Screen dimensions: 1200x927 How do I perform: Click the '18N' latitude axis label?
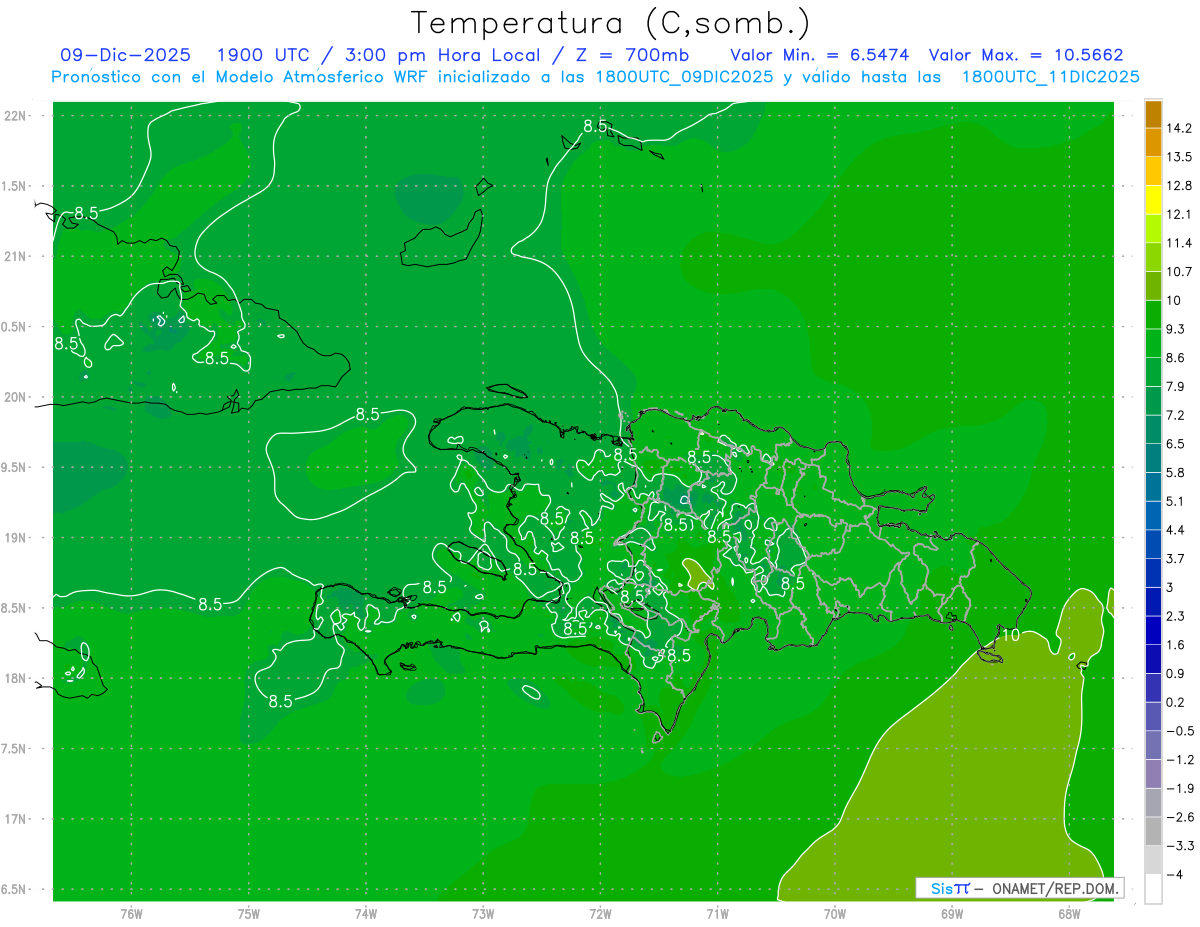pyautogui.click(x=15, y=678)
